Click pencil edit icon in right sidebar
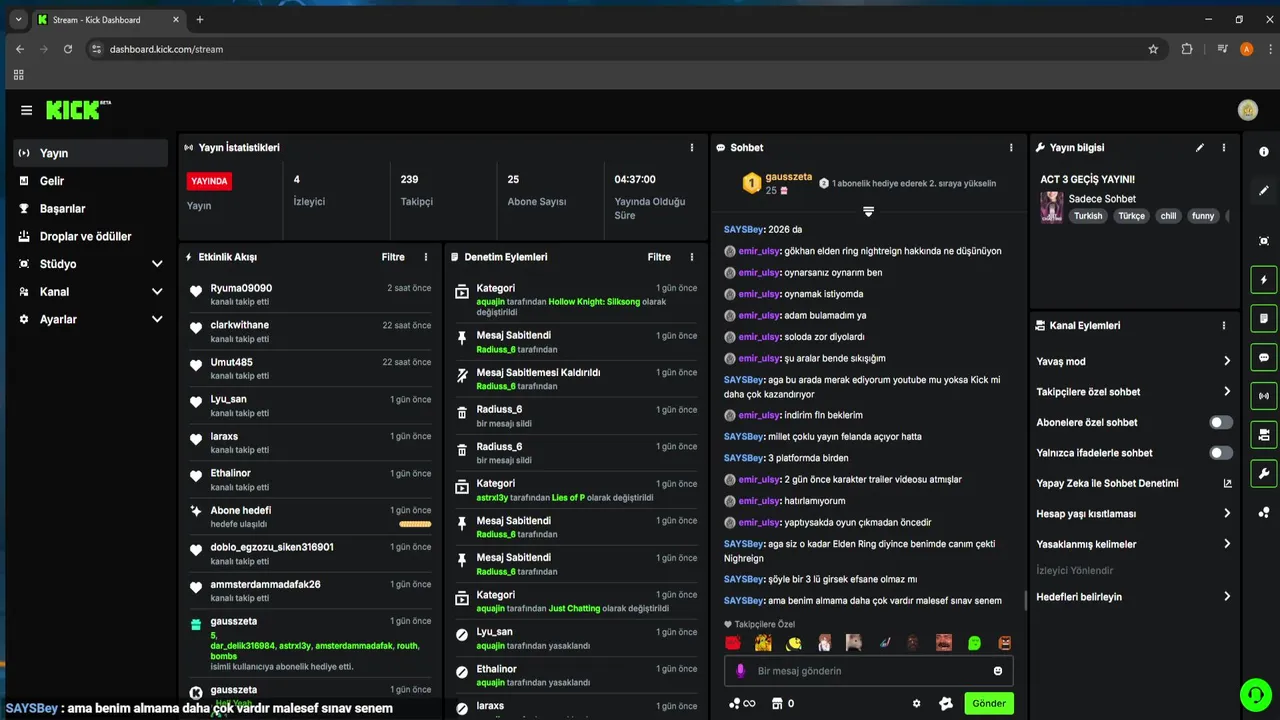 pyautogui.click(x=1264, y=190)
